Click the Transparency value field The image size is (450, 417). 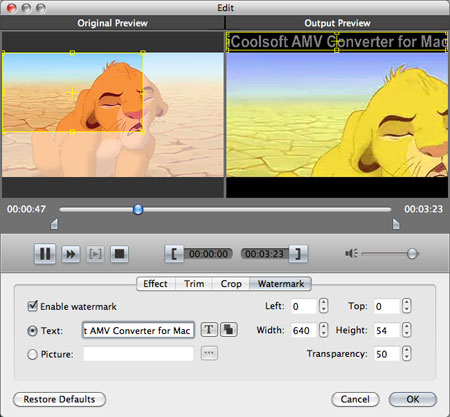pyautogui.click(x=387, y=354)
